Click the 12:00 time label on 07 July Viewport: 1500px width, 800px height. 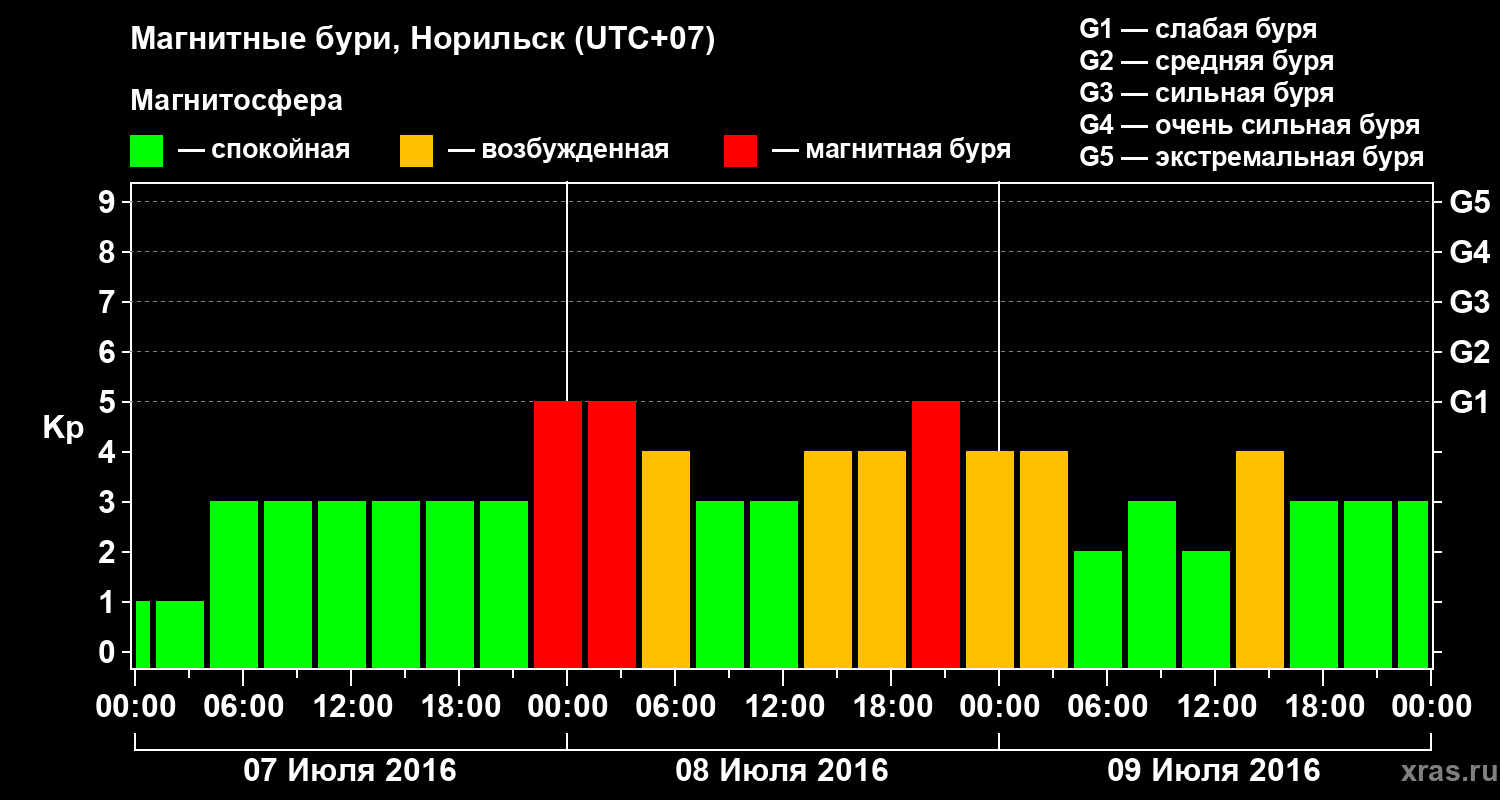pyautogui.click(x=351, y=707)
